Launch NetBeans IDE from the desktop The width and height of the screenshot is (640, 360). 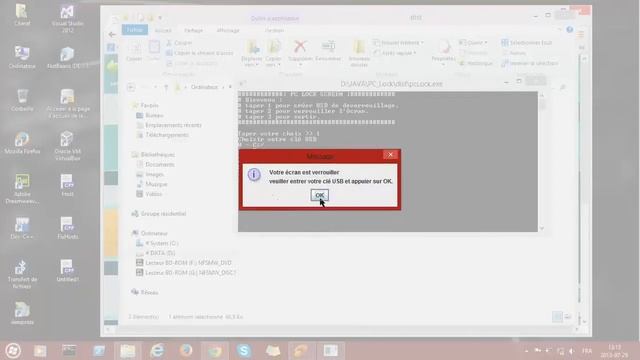tap(67, 57)
